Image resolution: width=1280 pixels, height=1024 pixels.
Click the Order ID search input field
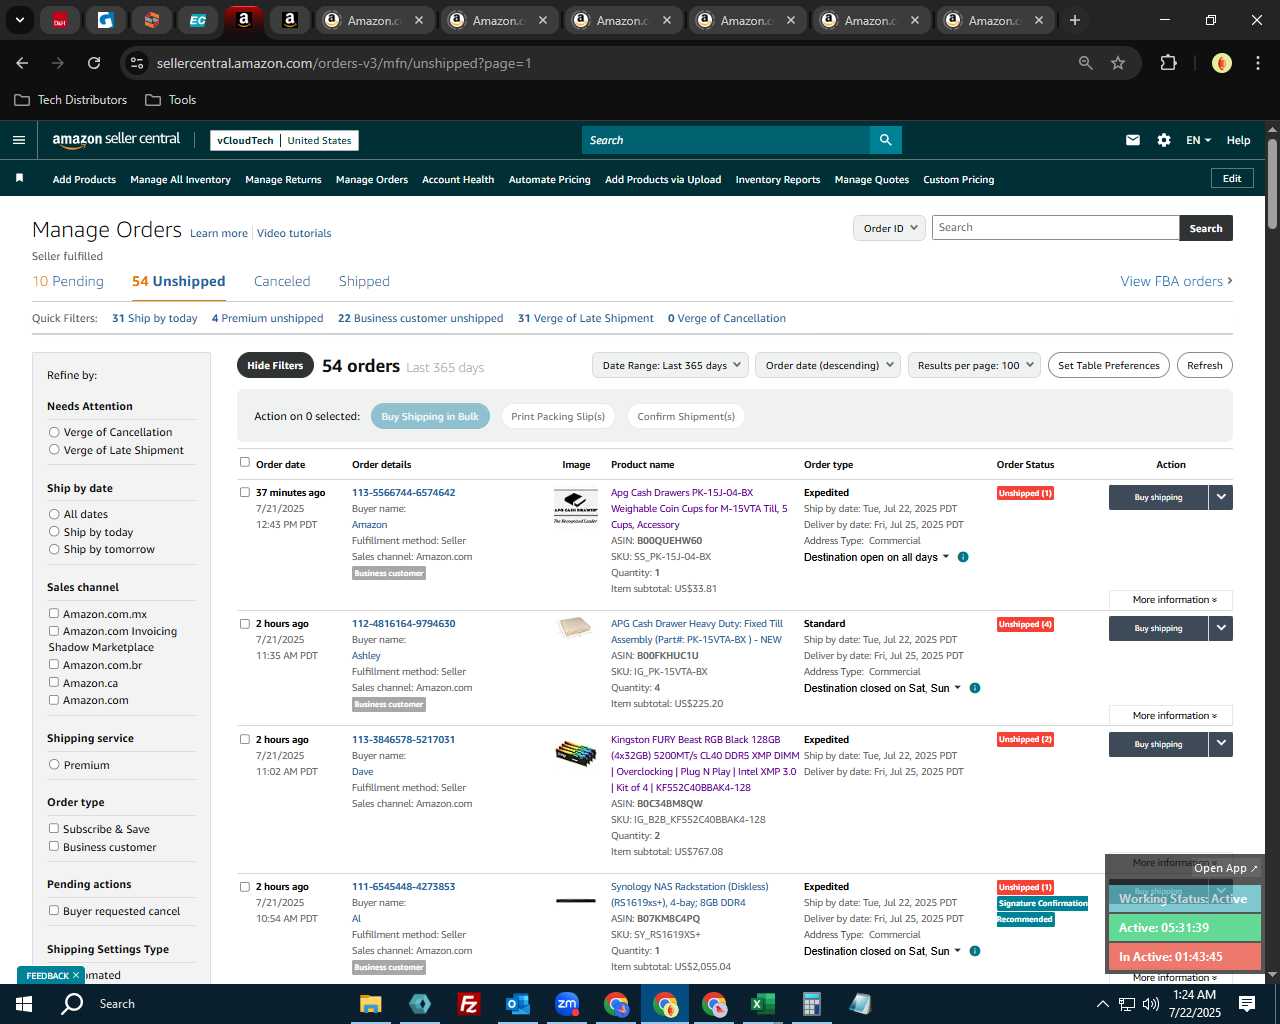point(1055,228)
